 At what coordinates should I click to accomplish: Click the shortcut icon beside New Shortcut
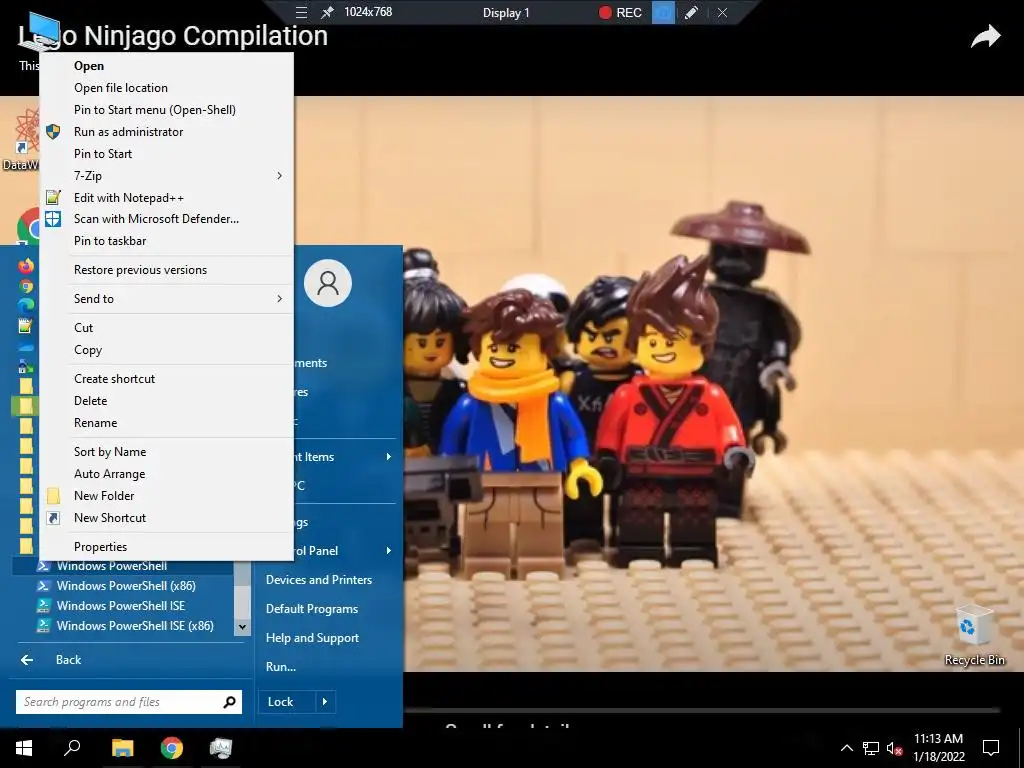[54, 517]
